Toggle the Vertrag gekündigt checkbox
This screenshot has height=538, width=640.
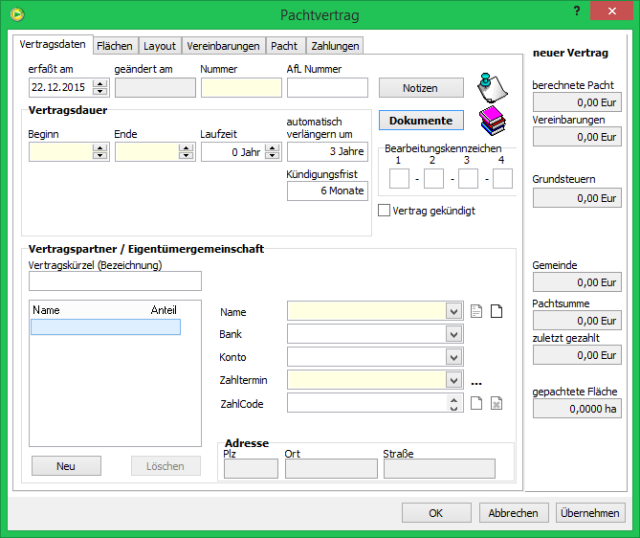pyautogui.click(x=384, y=211)
